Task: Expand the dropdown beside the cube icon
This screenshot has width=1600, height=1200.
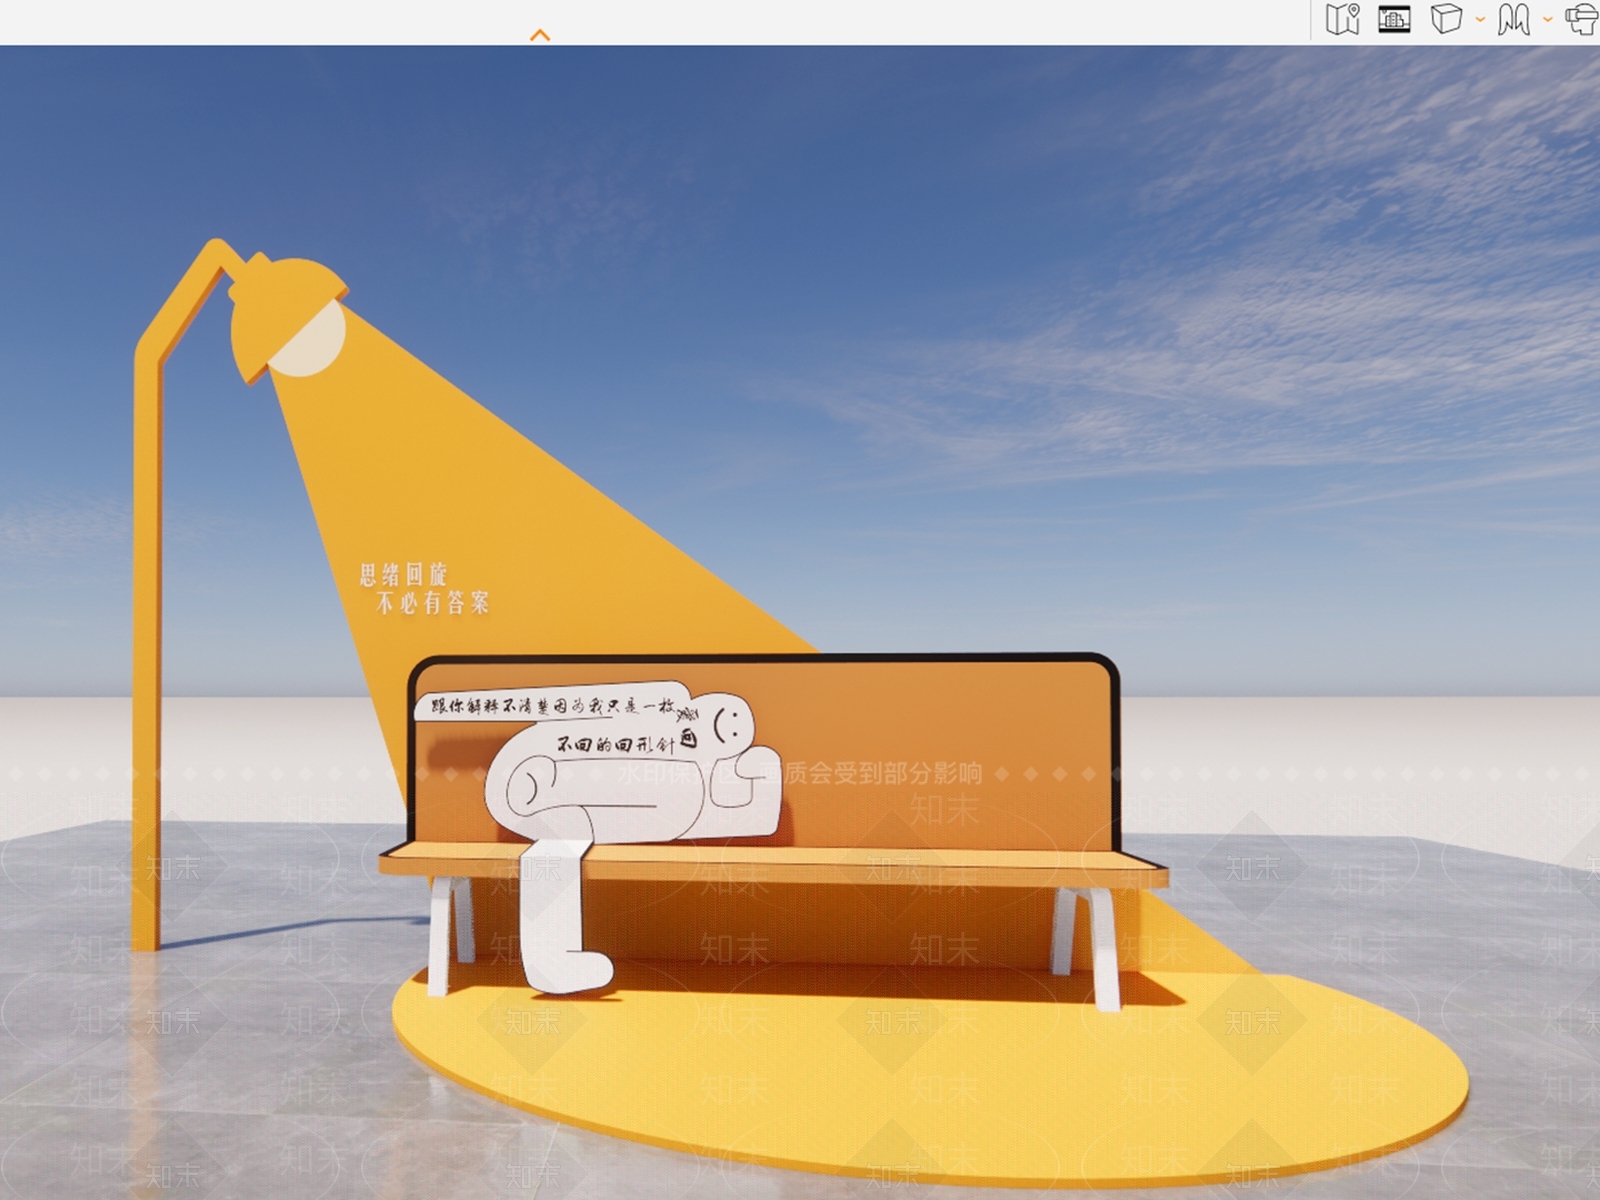Action: tap(1480, 19)
